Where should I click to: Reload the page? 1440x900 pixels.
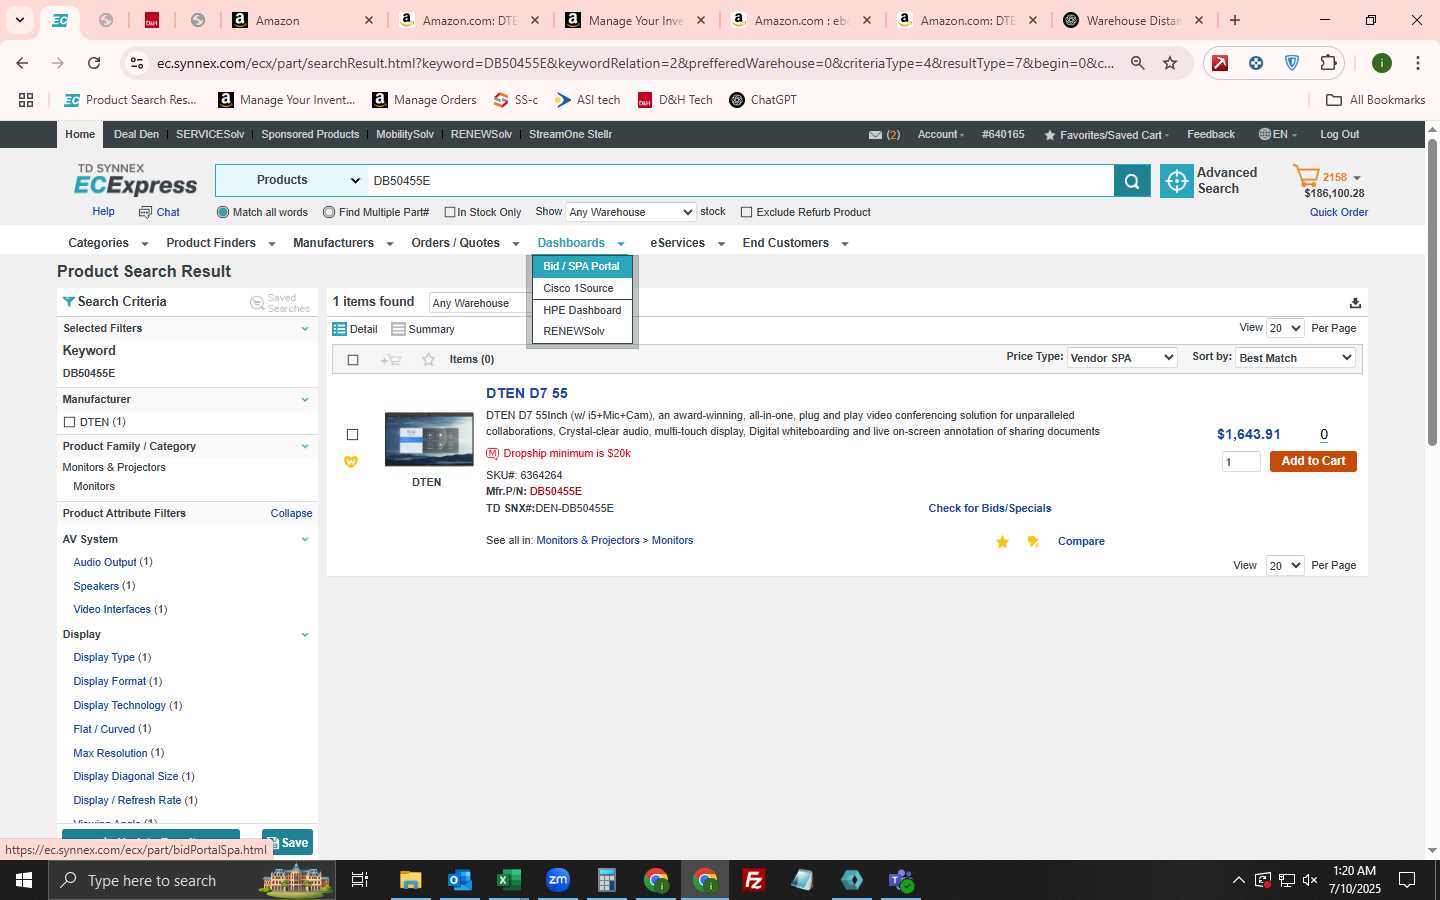pos(94,63)
